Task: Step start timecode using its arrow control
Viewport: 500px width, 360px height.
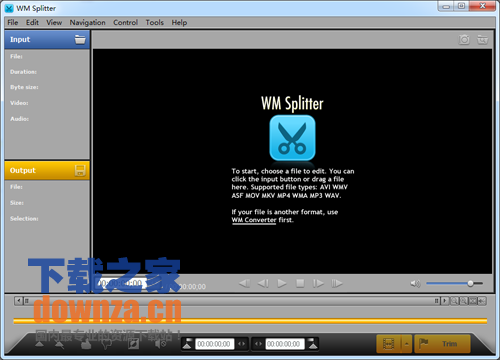Action: pos(242,344)
